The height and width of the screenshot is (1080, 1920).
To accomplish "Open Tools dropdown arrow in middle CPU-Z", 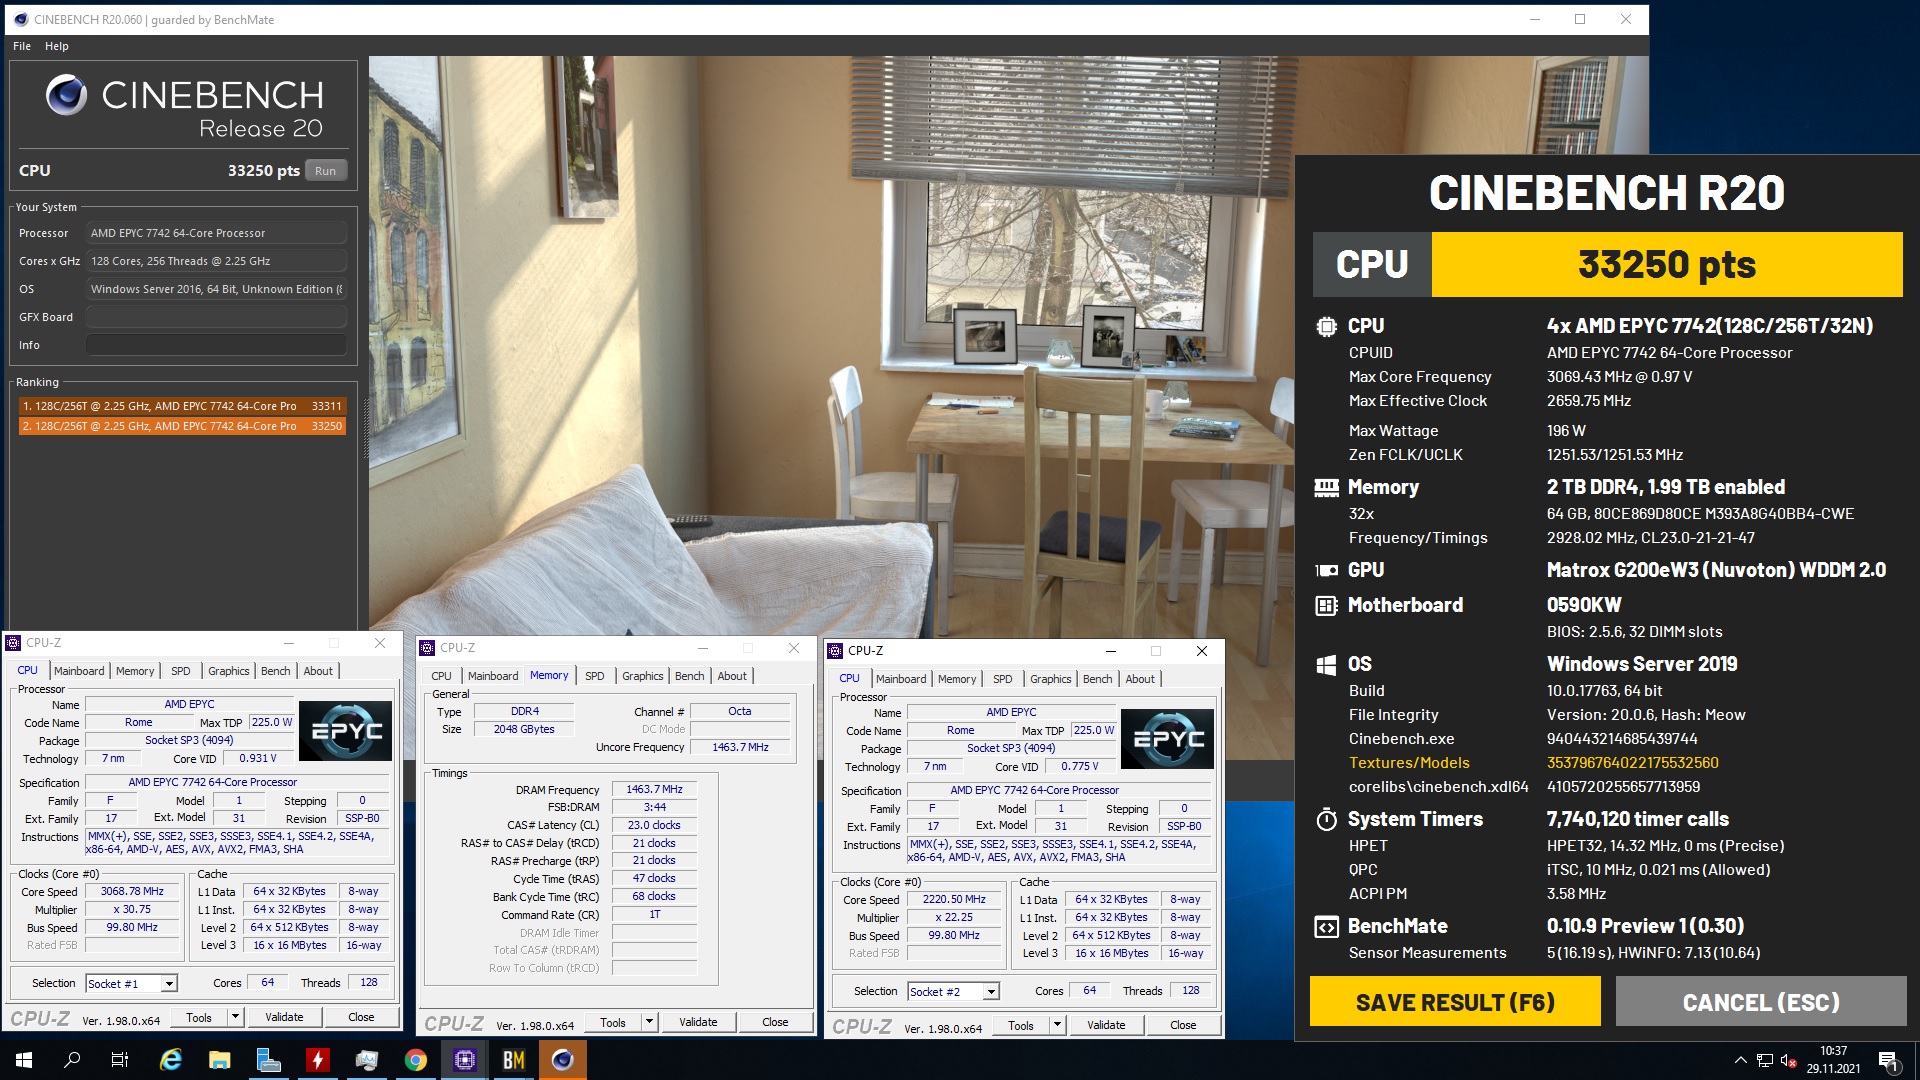I will 649,1022.
